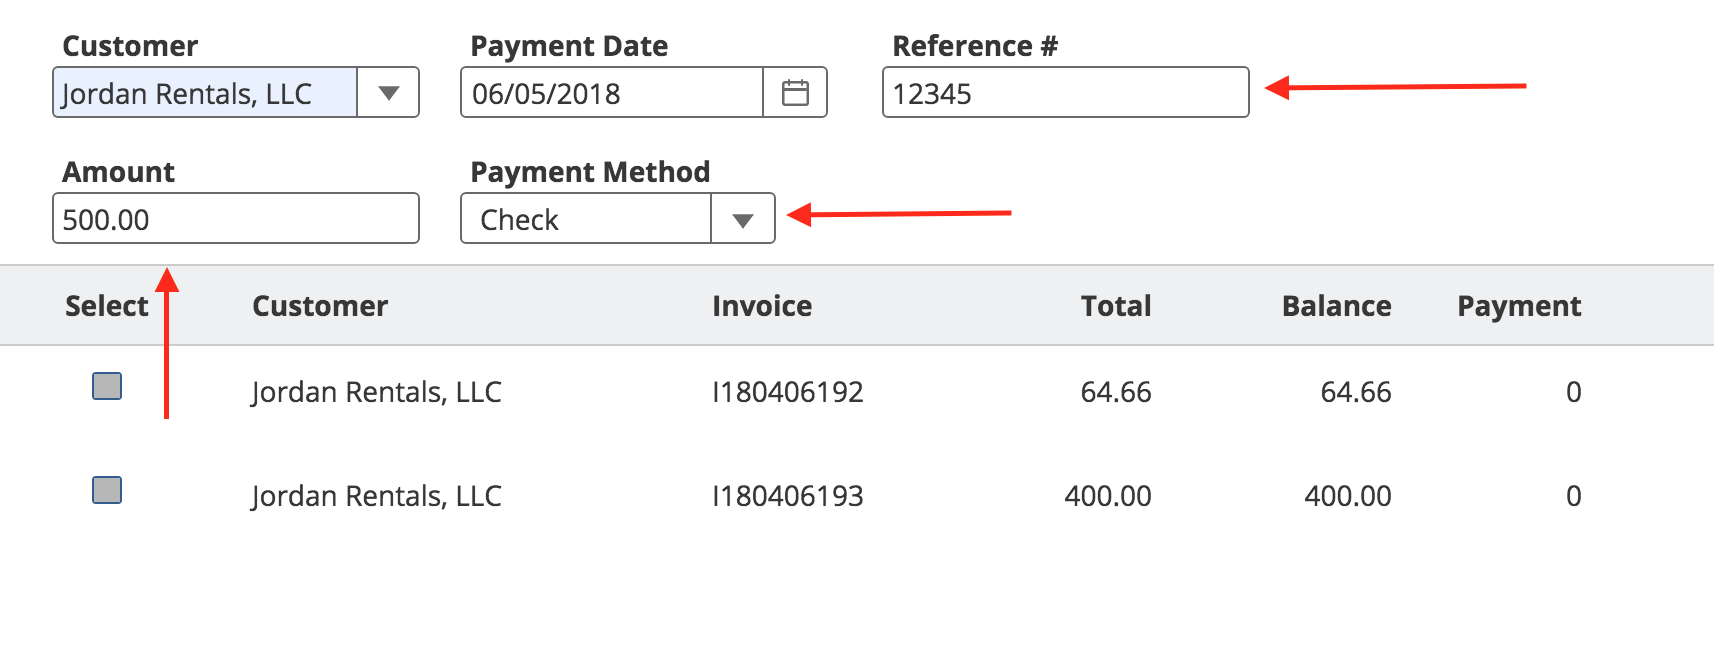
Task: Open invoice number I180406192
Action: tap(788, 392)
